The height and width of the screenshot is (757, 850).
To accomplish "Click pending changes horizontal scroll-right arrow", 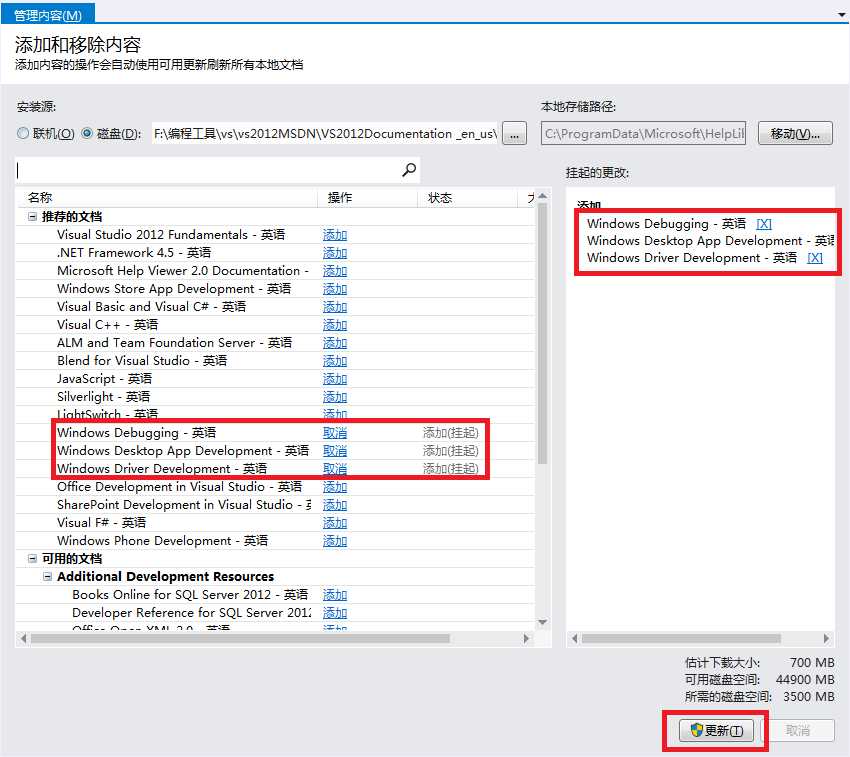I will tap(826, 638).
